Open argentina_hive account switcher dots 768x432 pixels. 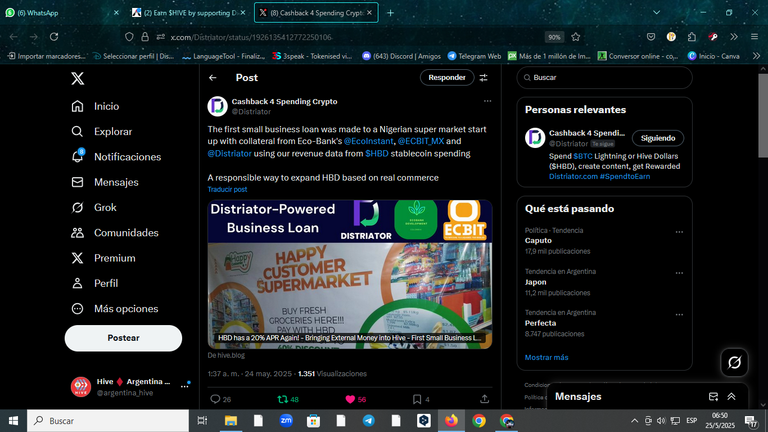(184, 386)
